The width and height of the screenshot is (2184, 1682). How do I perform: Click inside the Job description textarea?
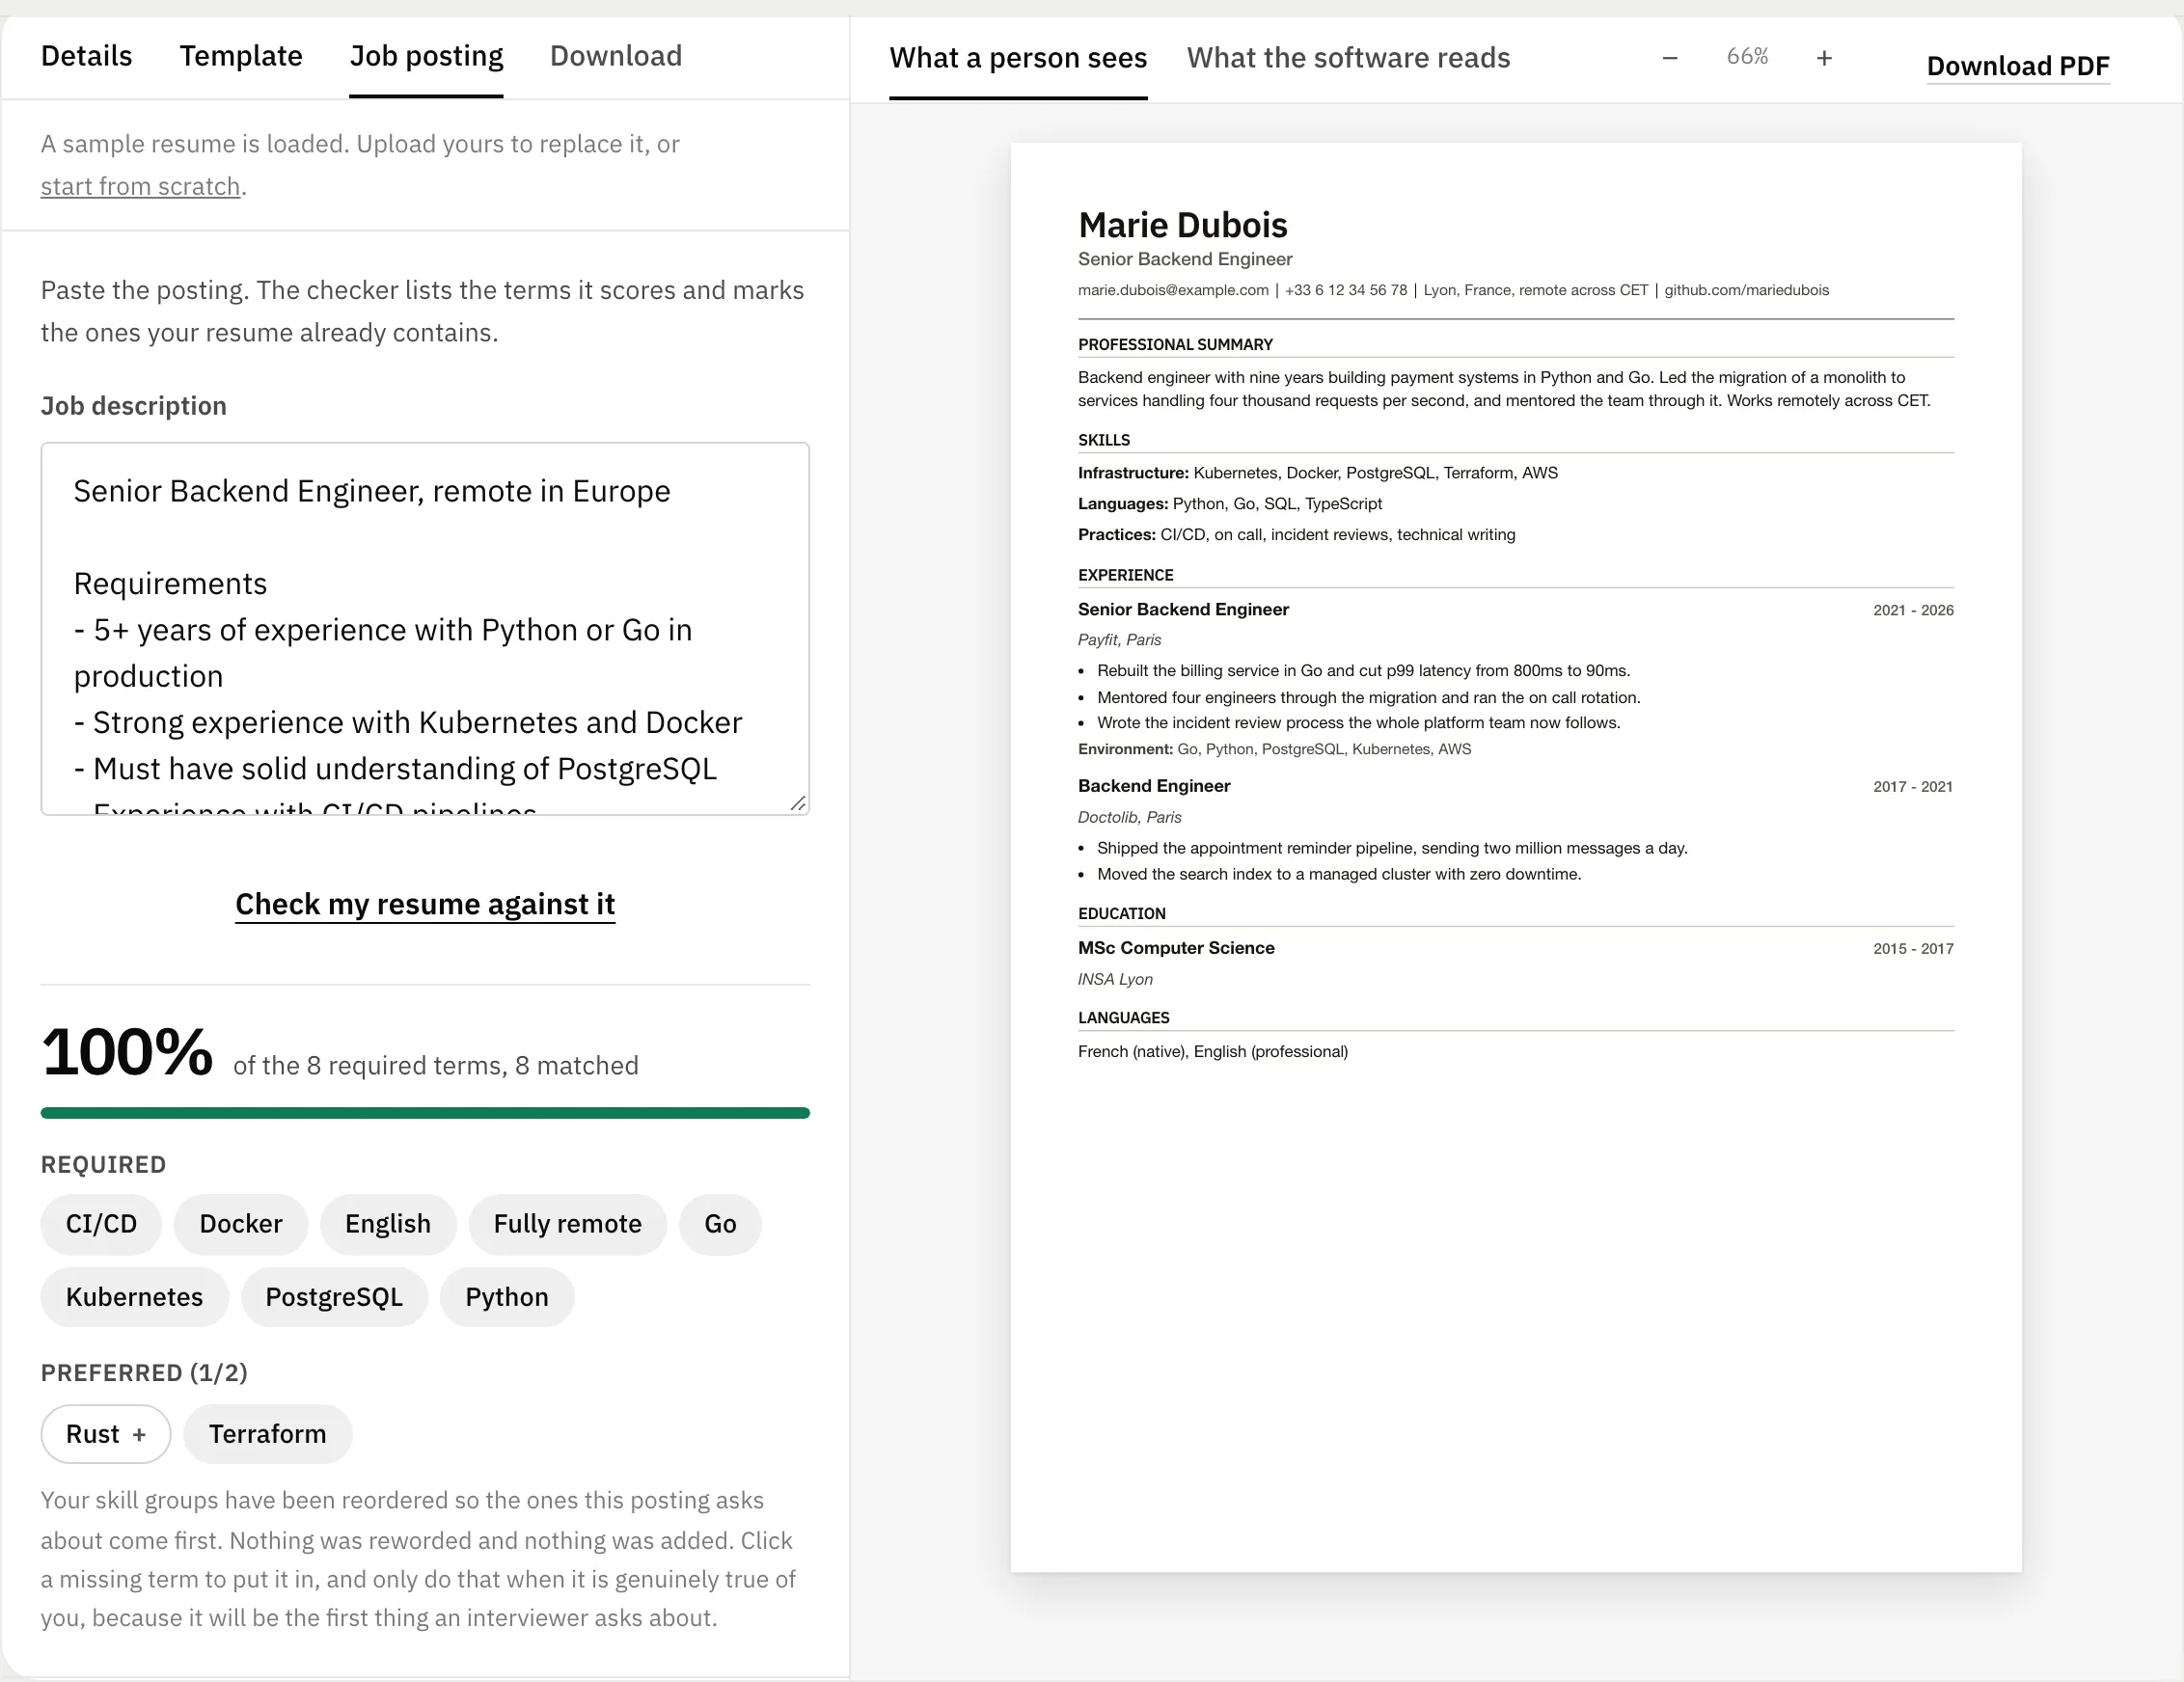coord(425,629)
